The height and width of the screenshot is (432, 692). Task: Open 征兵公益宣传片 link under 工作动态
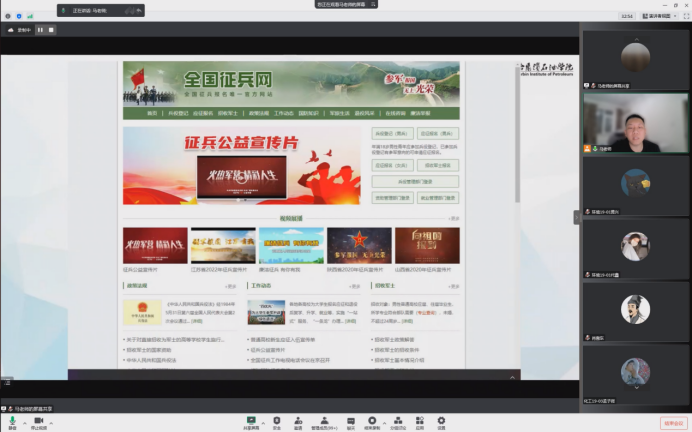[x=268, y=350]
